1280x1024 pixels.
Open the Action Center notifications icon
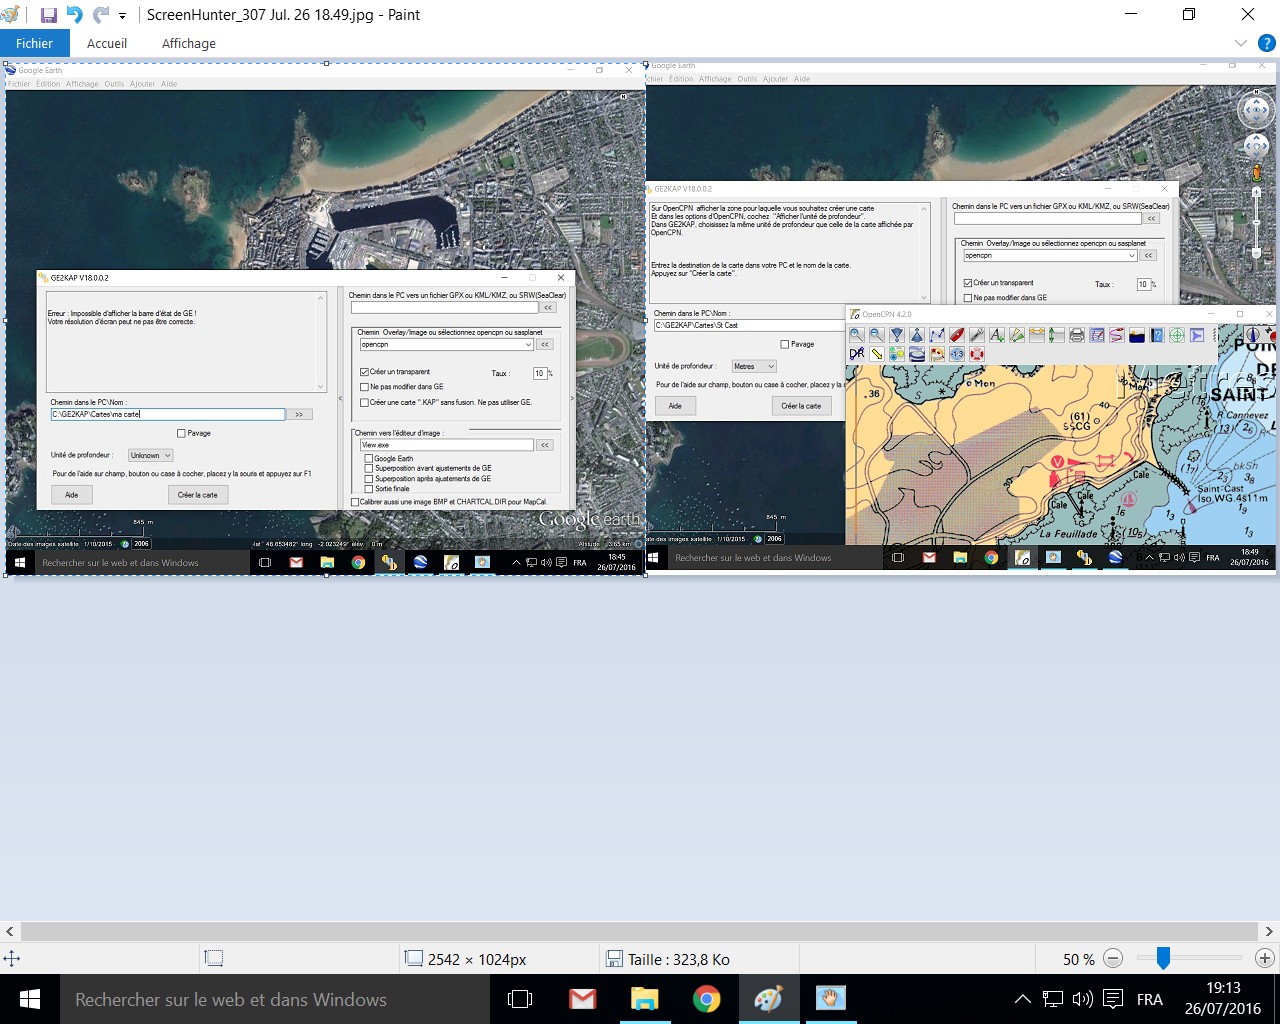point(1113,999)
